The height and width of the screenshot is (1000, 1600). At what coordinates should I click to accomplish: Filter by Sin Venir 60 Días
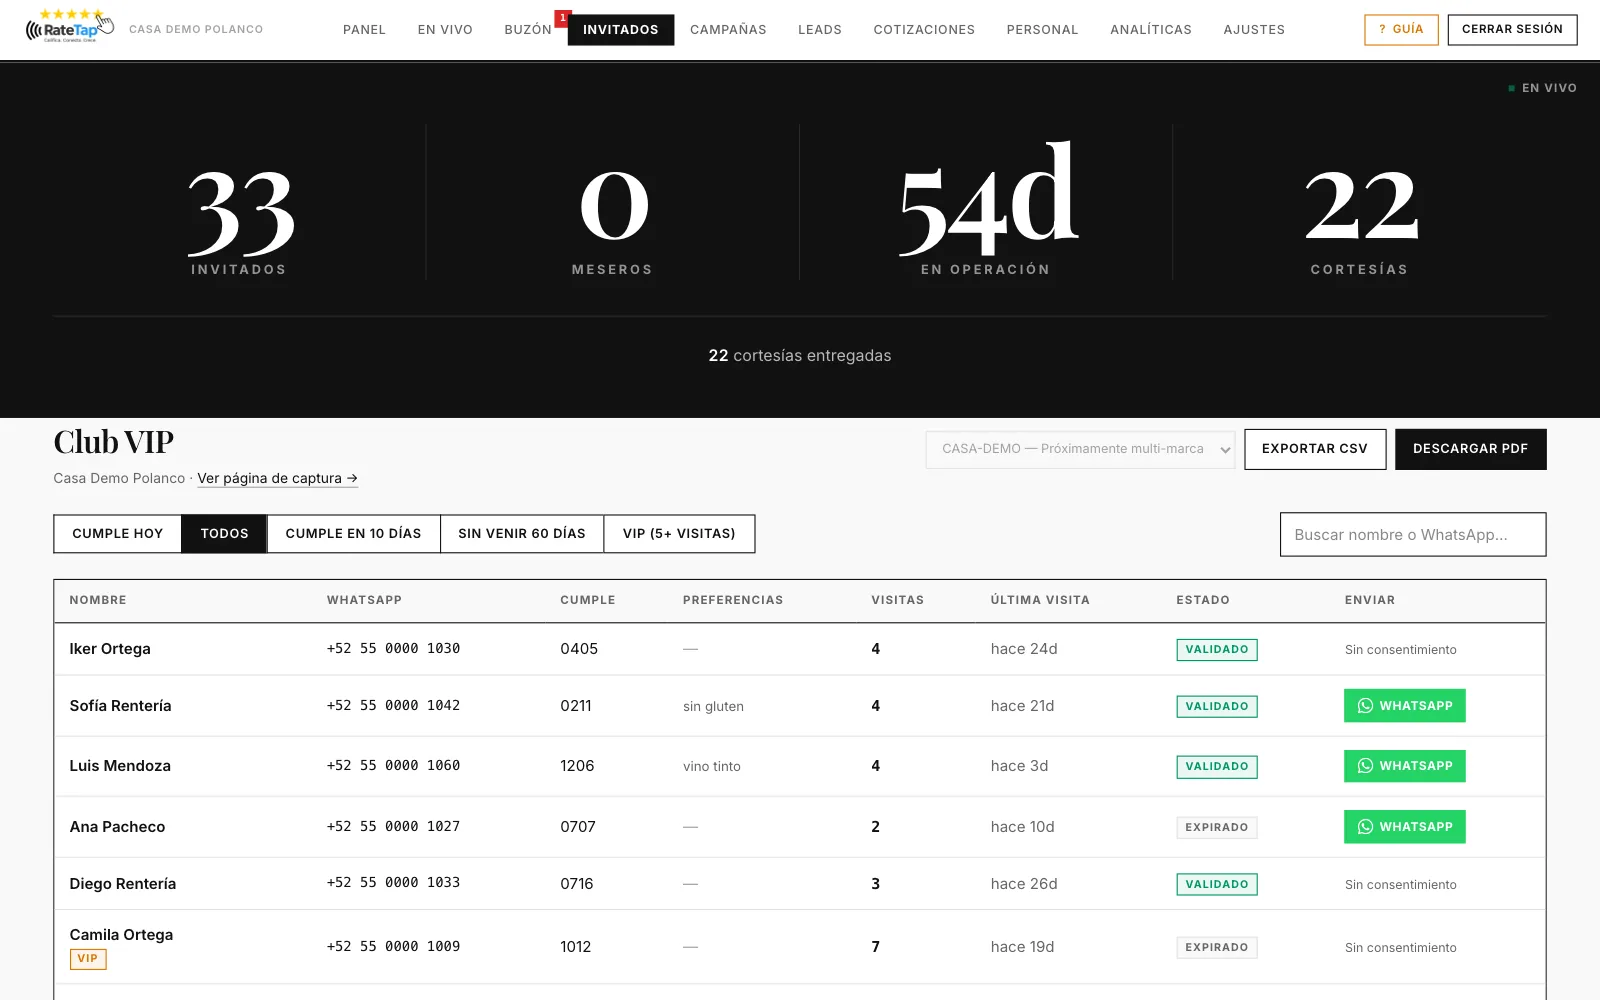[x=522, y=534]
